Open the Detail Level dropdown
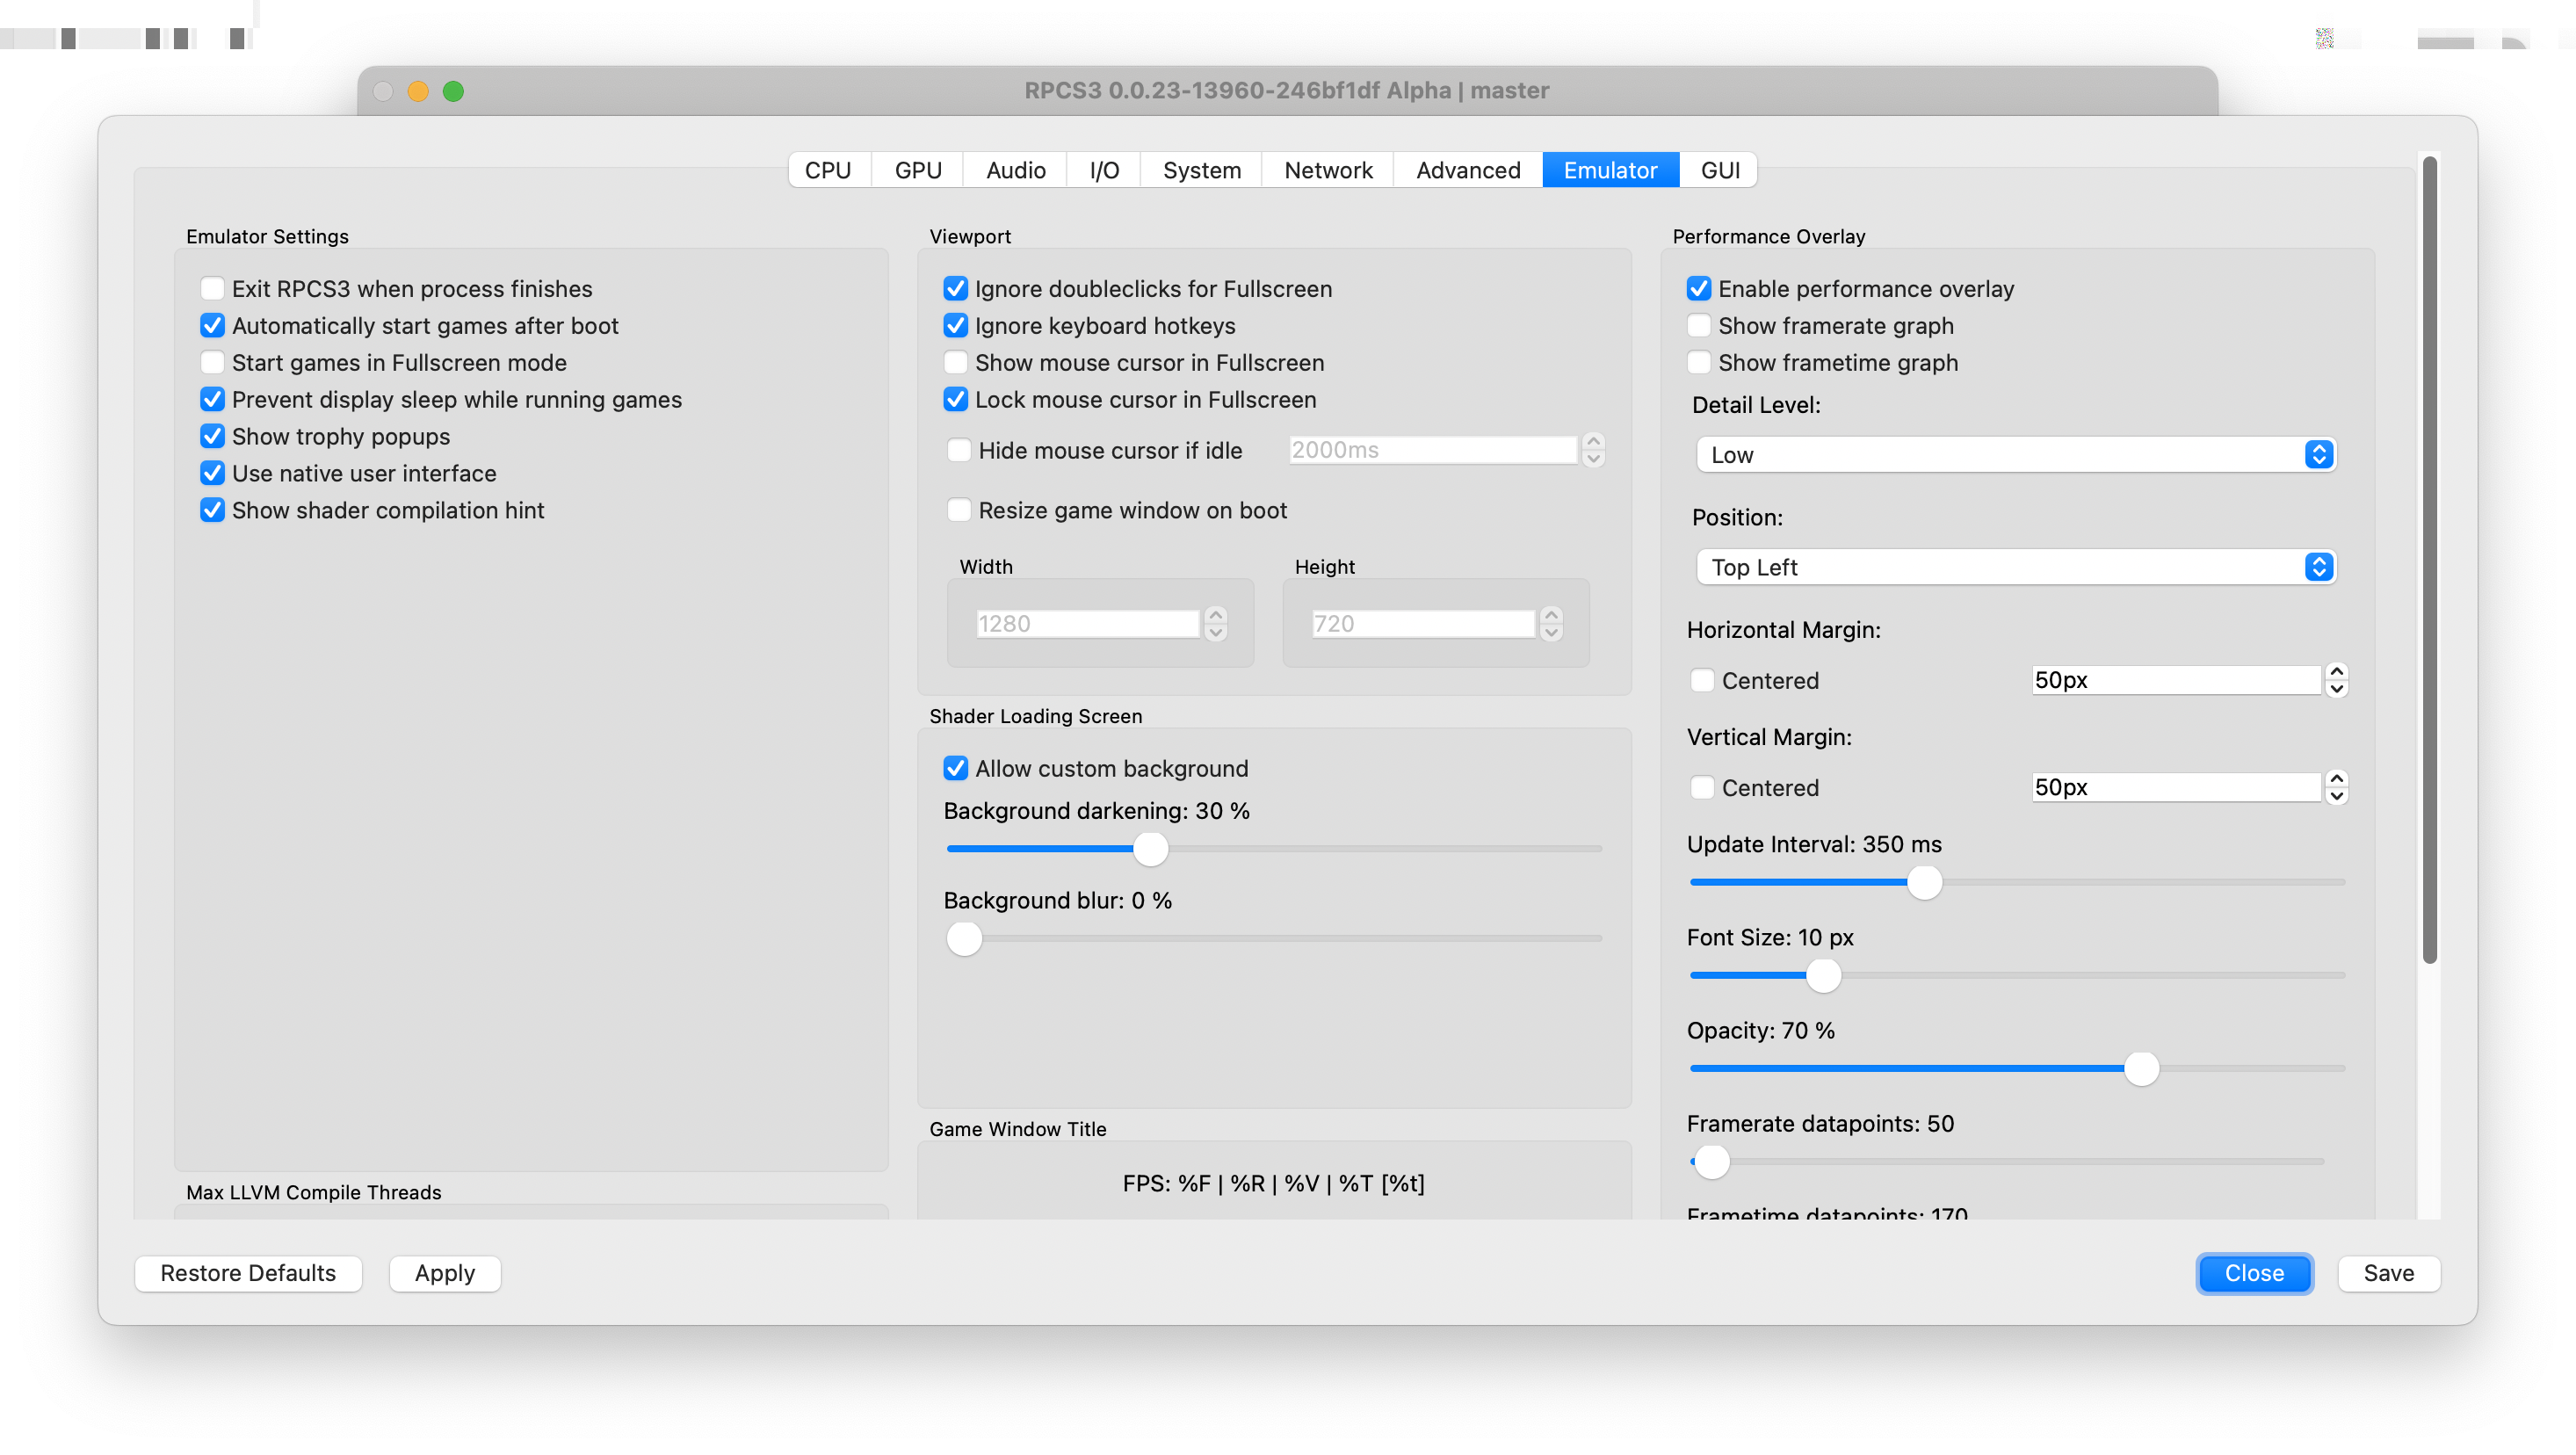This screenshot has width=2576, height=1455. coord(2016,455)
